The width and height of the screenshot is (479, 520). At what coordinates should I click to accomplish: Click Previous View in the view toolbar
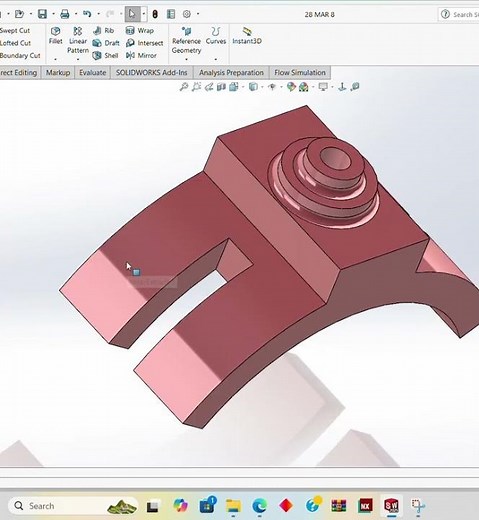pyautogui.click(x=209, y=87)
